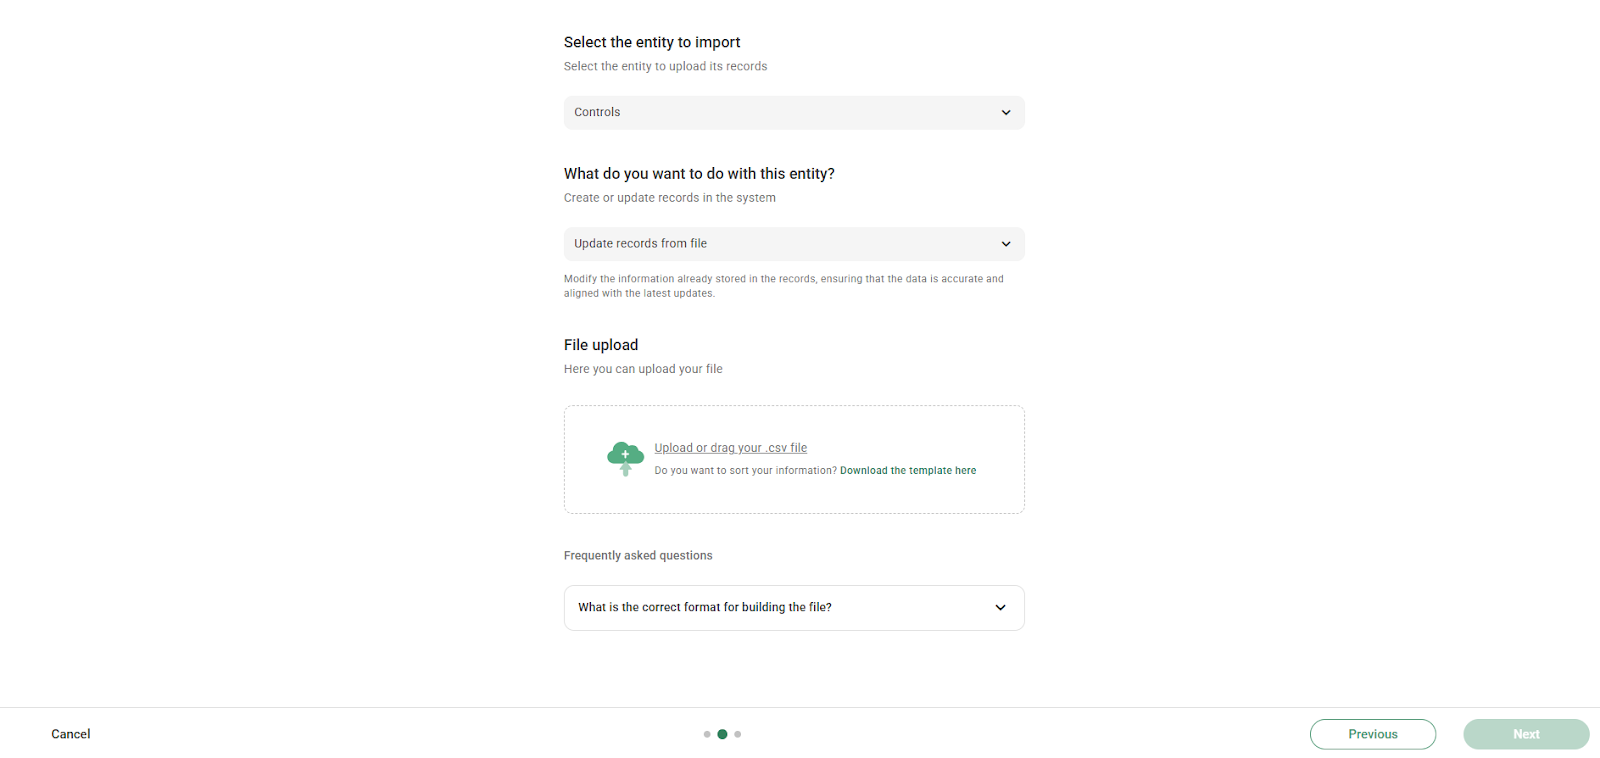This screenshot has width=1600, height=758.
Task: Go back with the Previous button
Action: click(1373, 734)
